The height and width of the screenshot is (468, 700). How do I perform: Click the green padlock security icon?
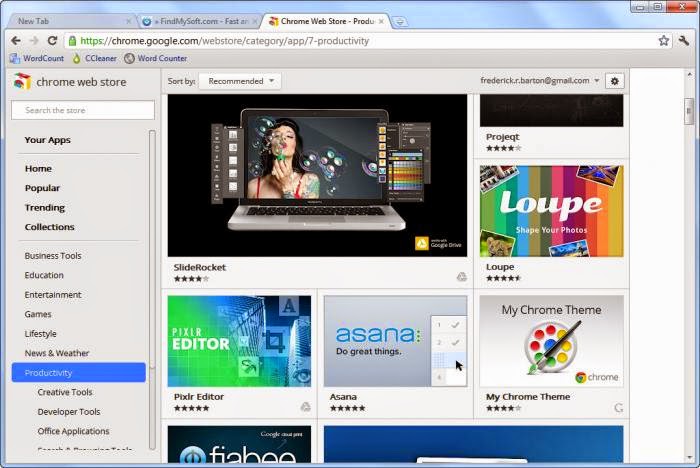72,41
